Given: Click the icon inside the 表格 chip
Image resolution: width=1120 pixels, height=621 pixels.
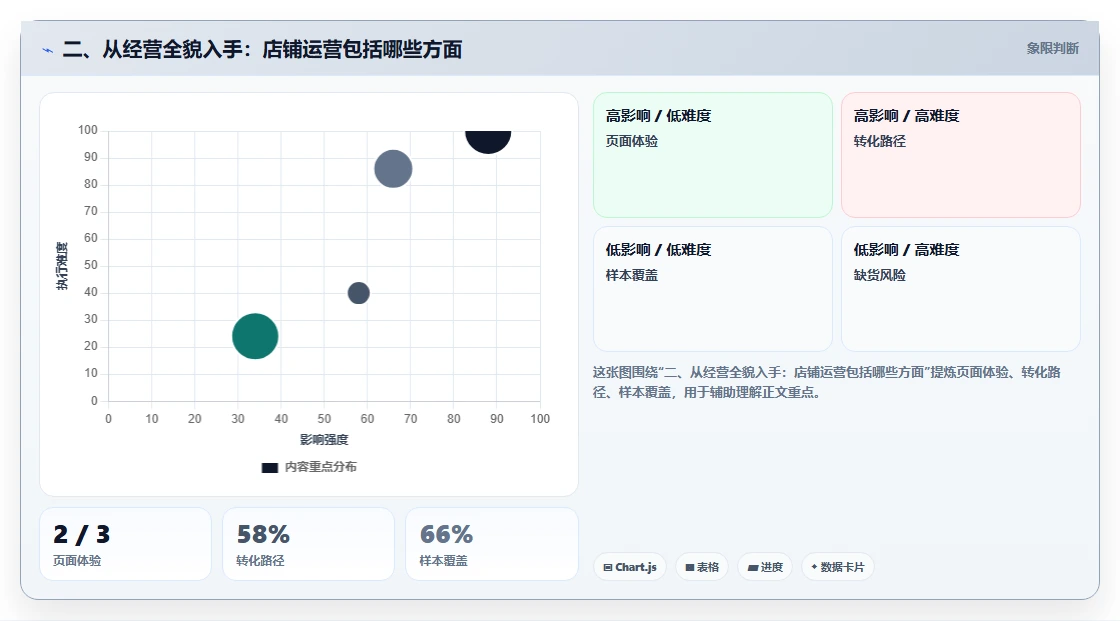Looking at the screenshot, I should pos(690,567).
